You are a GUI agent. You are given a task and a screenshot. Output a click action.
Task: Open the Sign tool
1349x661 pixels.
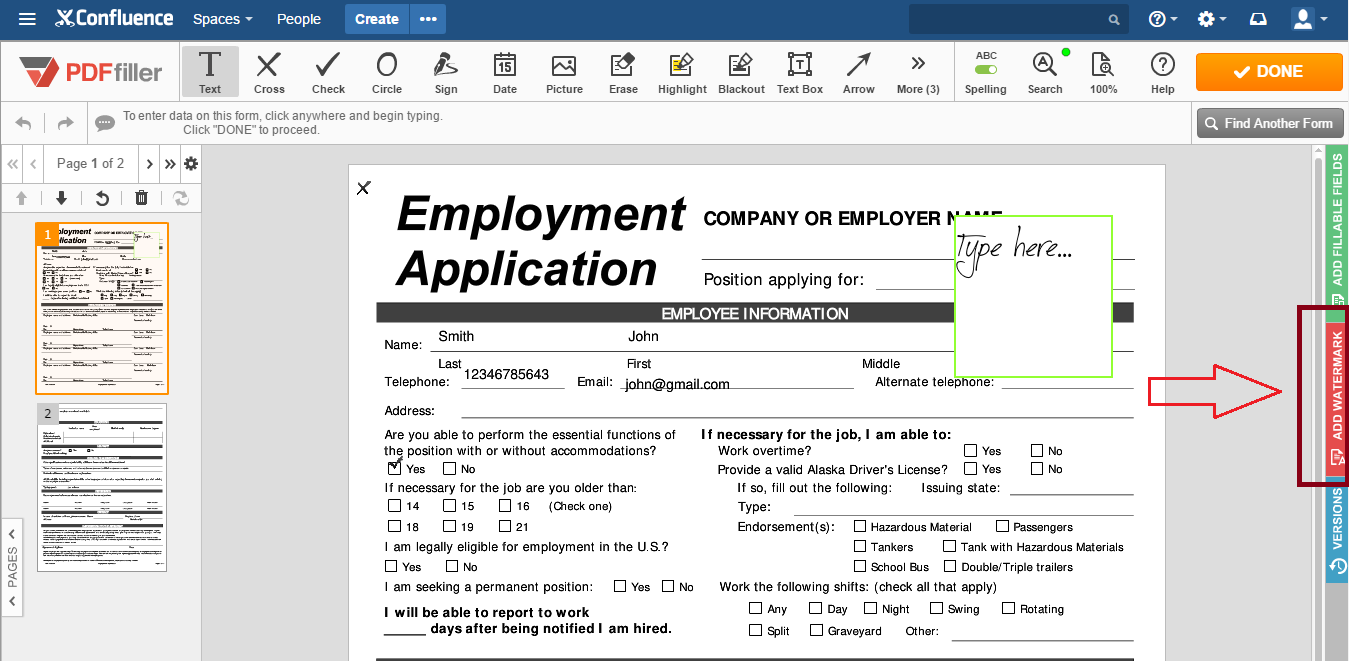pos(446,71)
